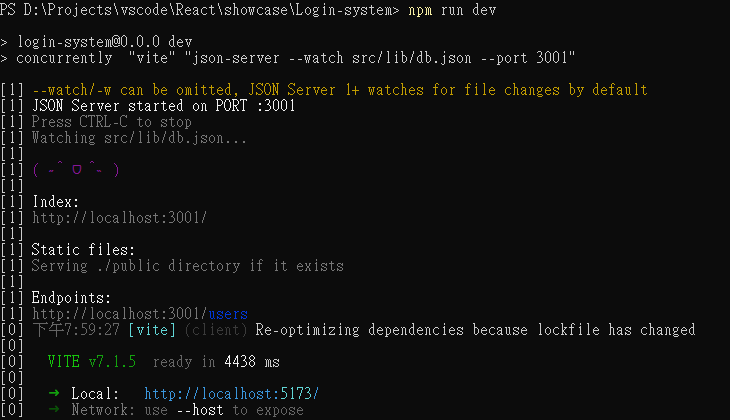This screenshot has height=420, width=730.
Task: Click the yellow npm run dev command
Action: (452, 10)
